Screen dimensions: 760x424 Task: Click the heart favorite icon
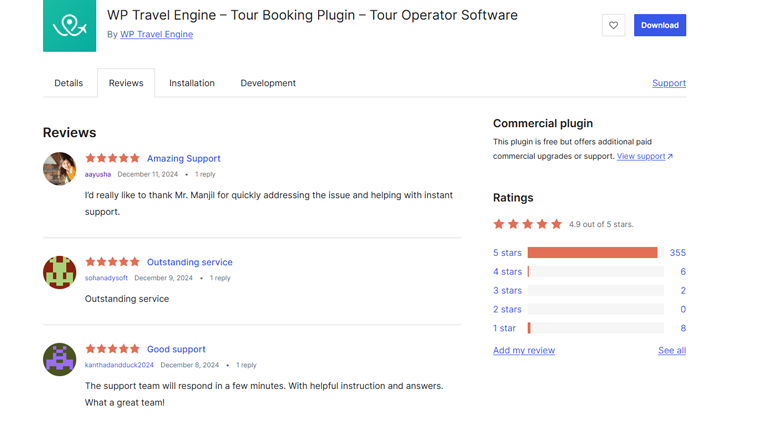(613, 25)
